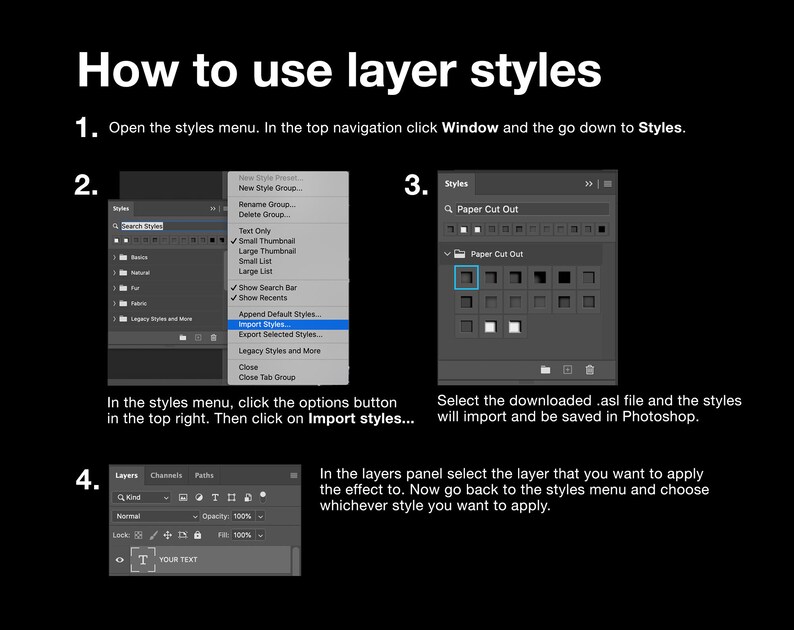
Task: Hide the YOUR TEXT layer
Action: click(120, 560)
